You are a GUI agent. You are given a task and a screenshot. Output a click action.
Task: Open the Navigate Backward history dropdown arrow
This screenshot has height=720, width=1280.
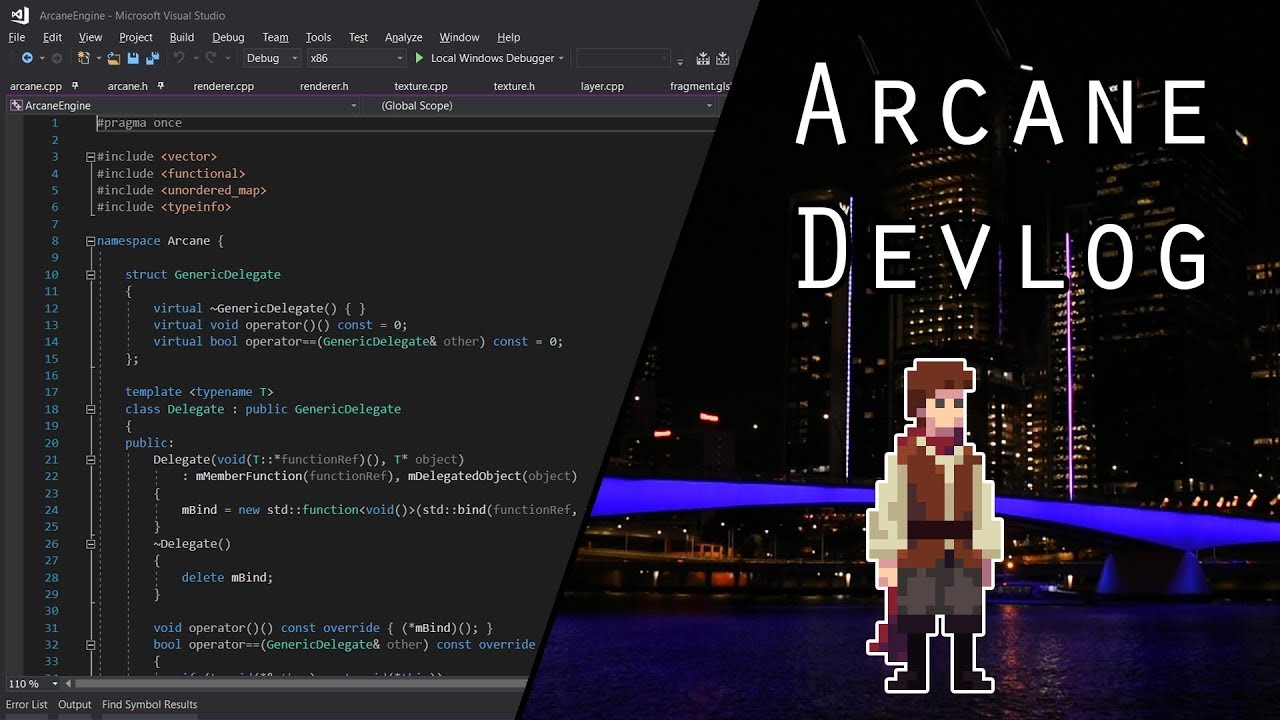(x=40, y=59)
